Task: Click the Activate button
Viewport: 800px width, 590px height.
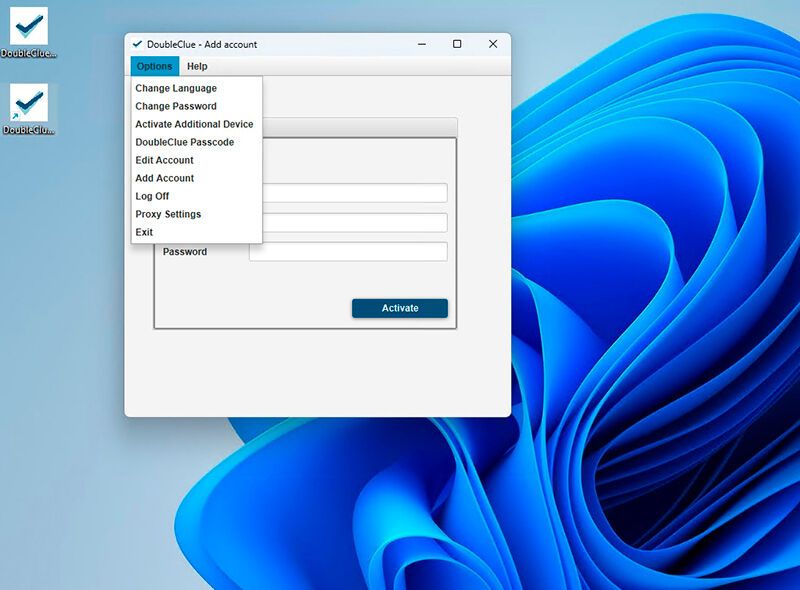Action: pos(400,308)
